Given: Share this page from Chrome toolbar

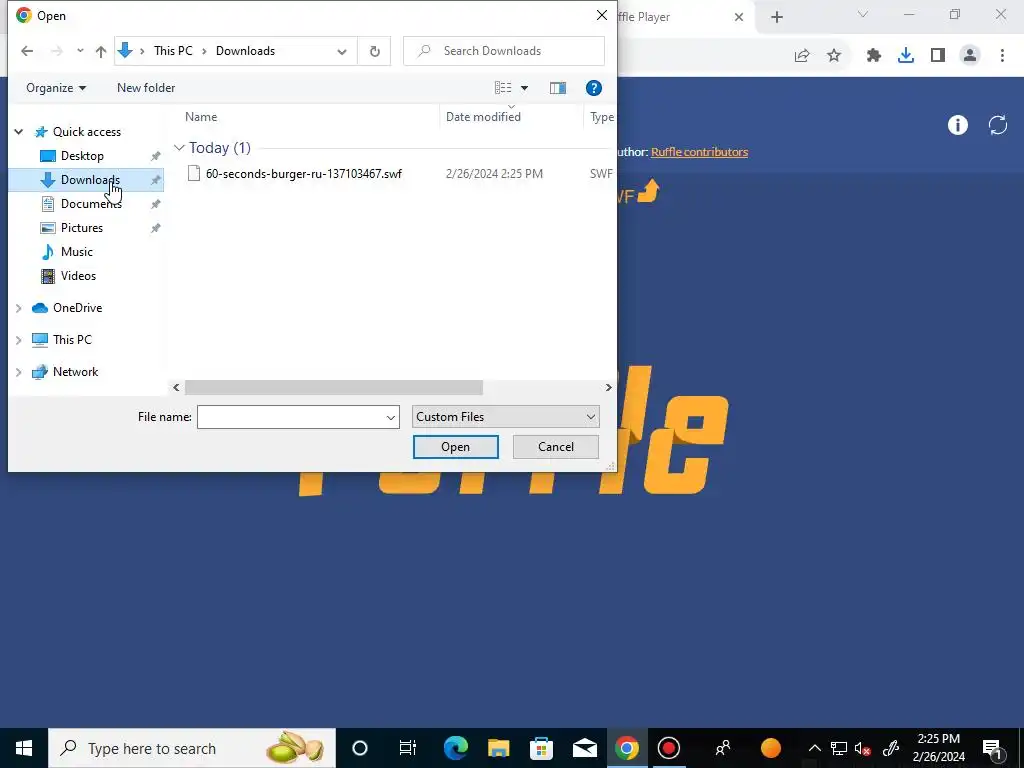Looking at the screenshot, I should [802, 56].
